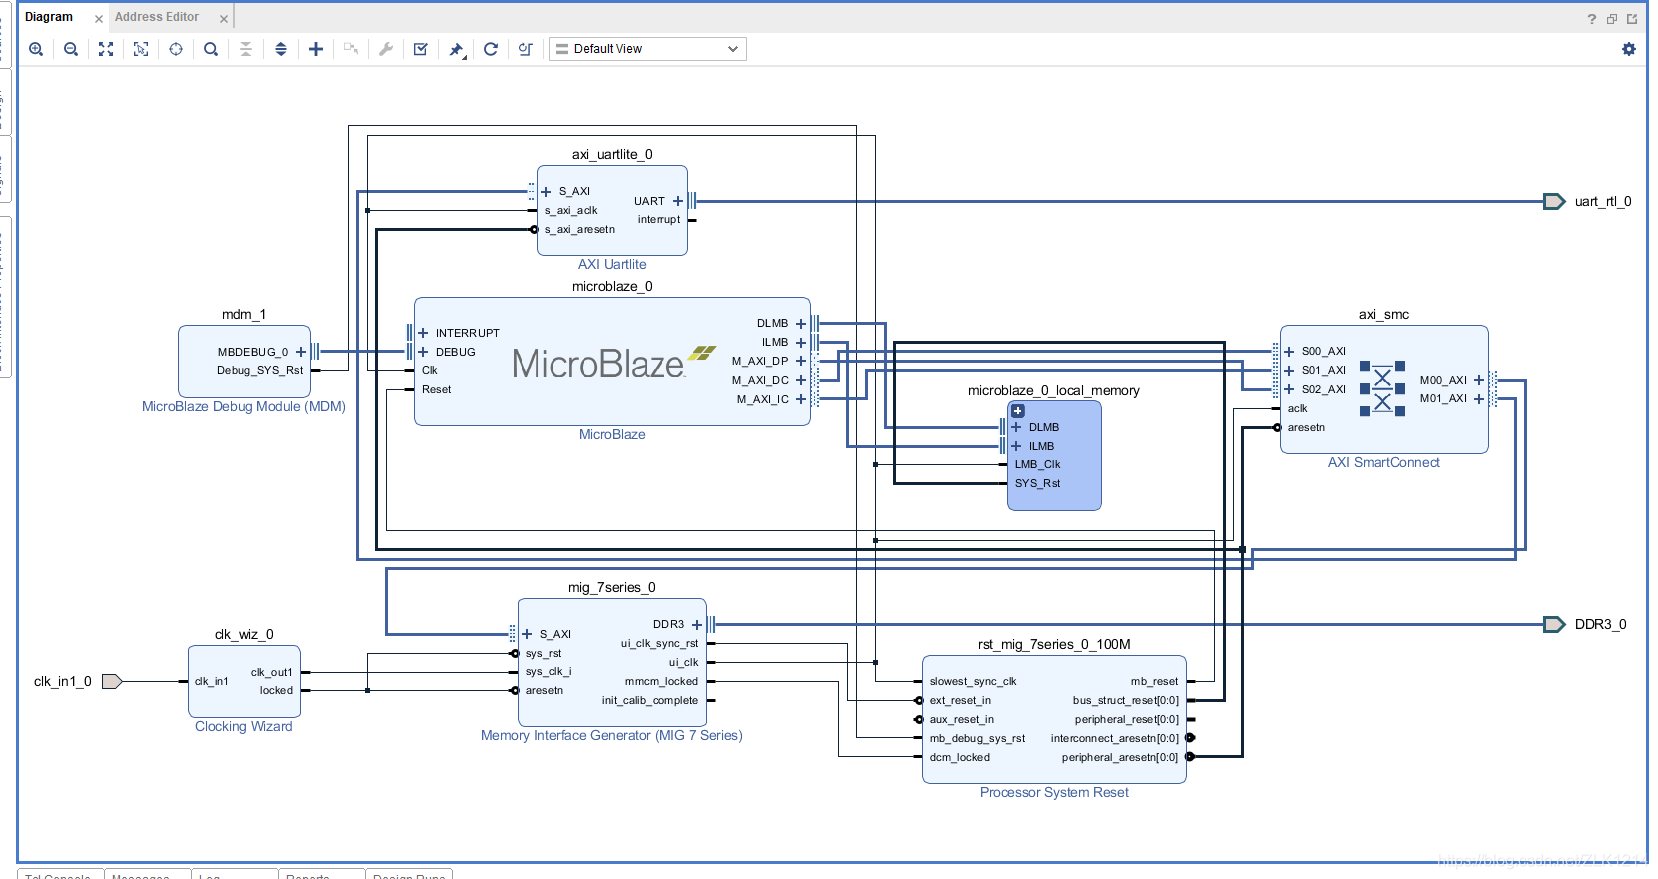
Task: Click the Zoom Out toolbar icon
Action: [71, 49]
